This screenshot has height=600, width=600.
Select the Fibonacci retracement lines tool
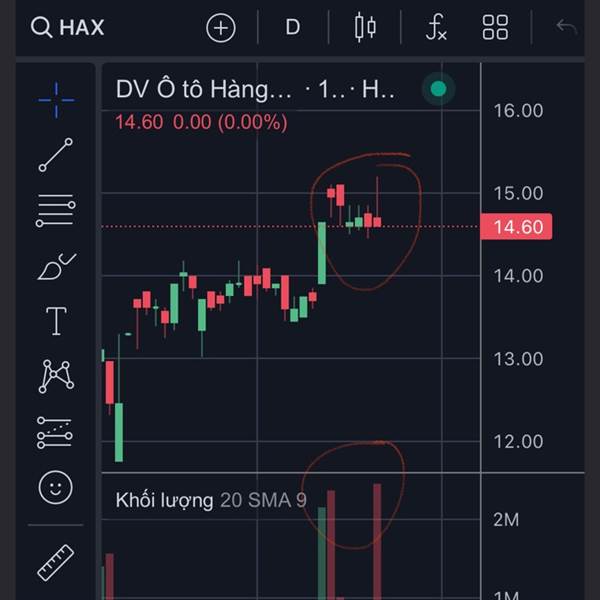(55, 210)
